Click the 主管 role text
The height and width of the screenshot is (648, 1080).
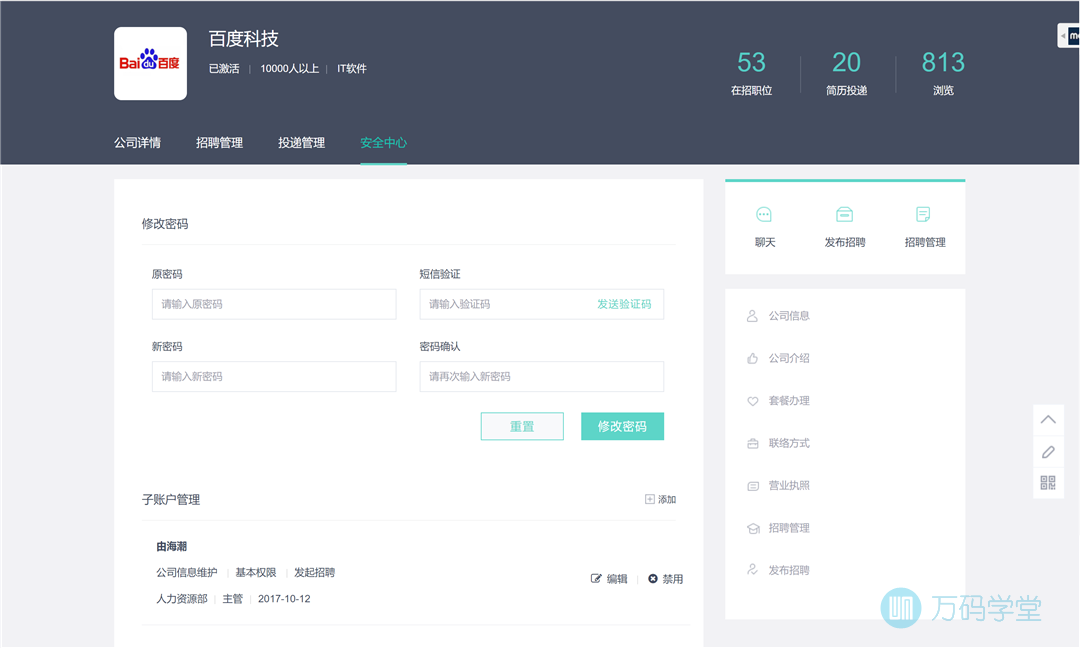(x=233, y=598)
